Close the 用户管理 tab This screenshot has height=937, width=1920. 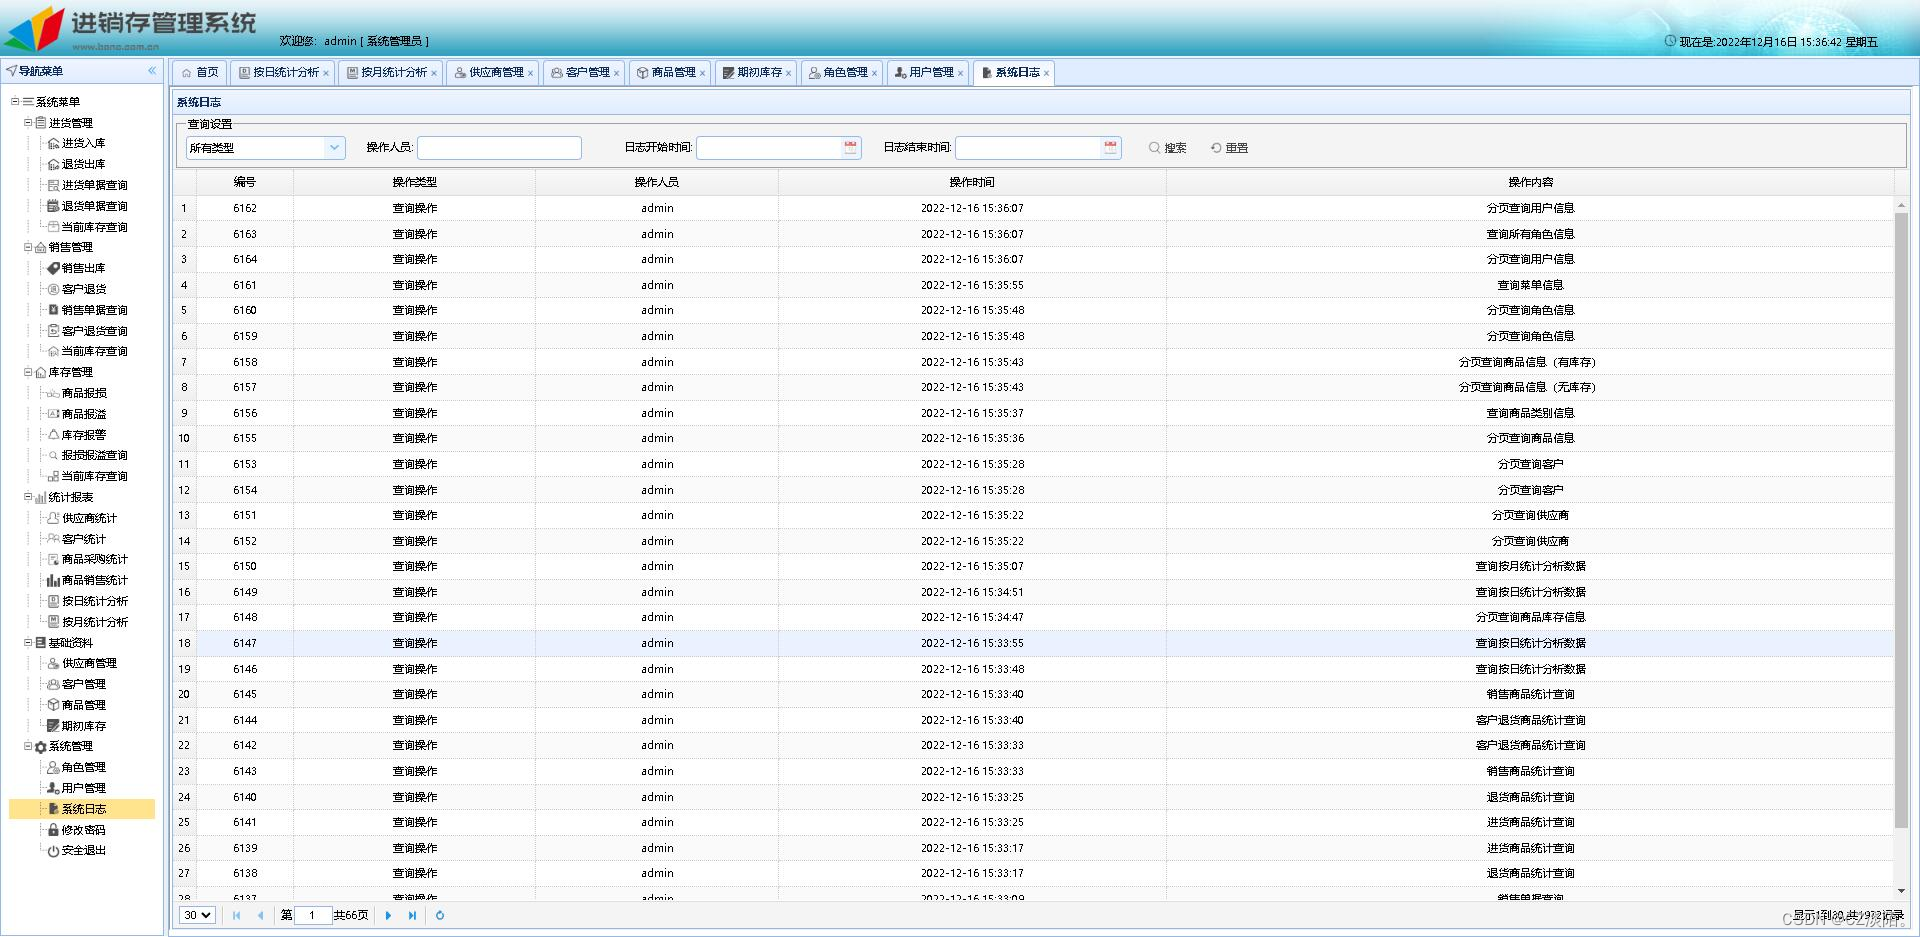click(x=960, y=73)
